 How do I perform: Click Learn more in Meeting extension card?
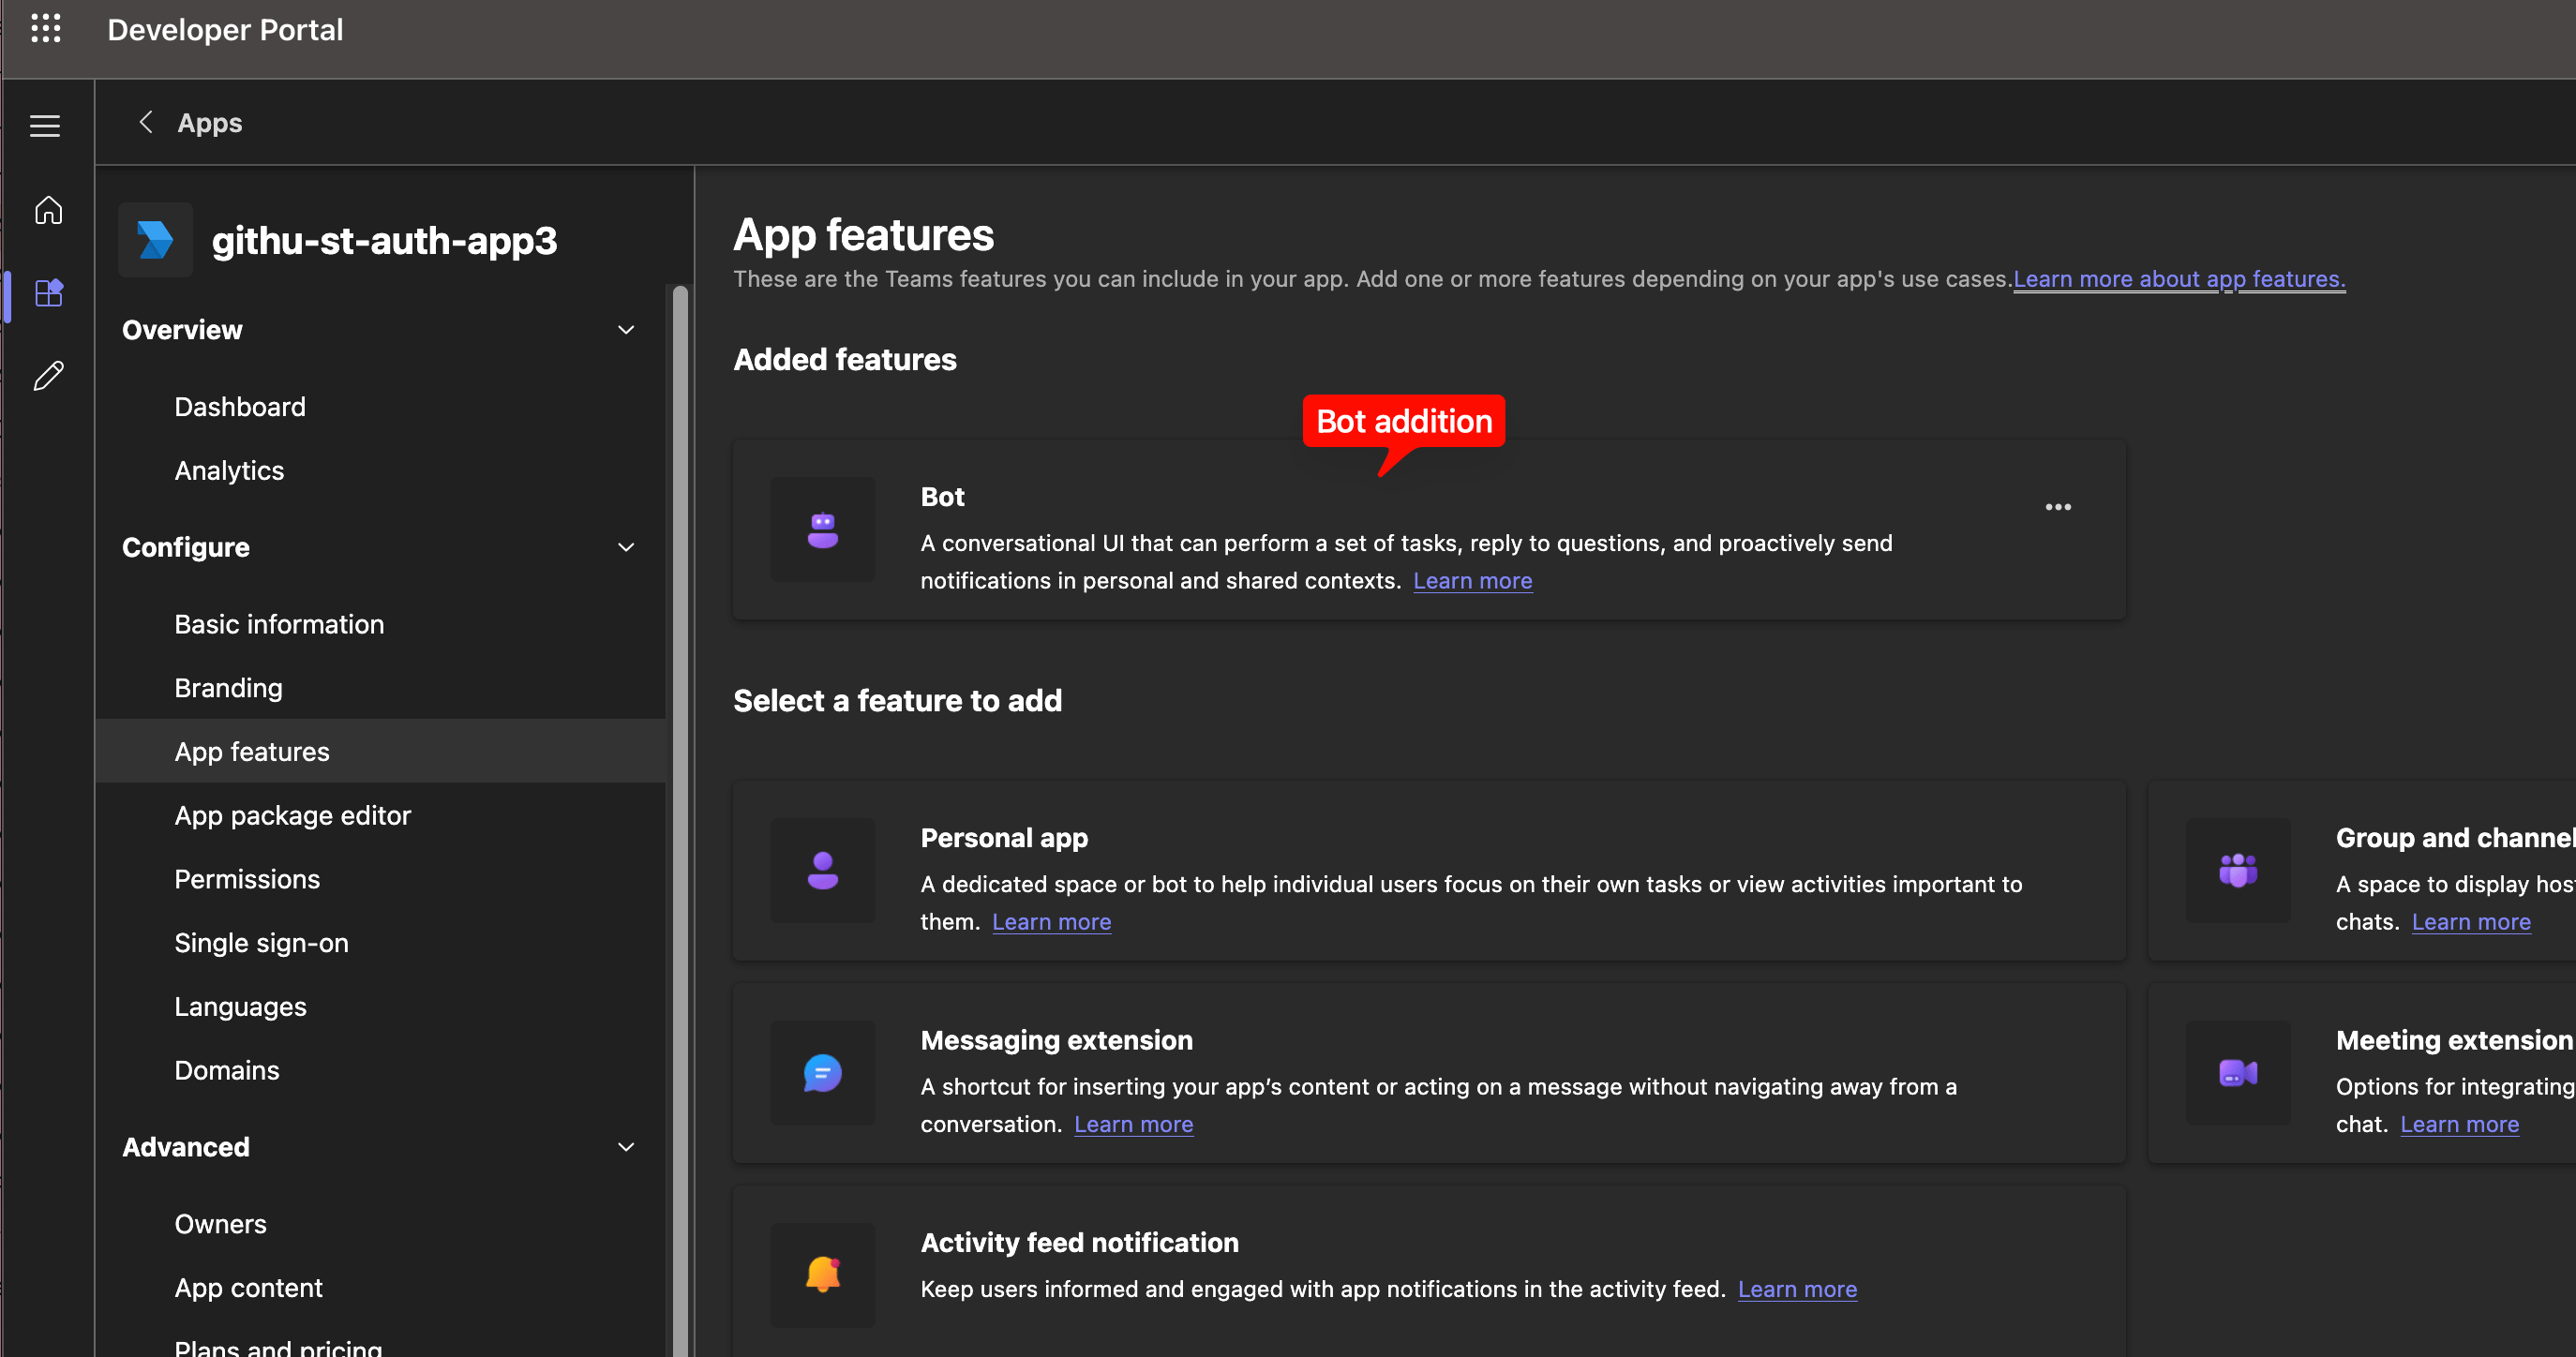2459,1124
